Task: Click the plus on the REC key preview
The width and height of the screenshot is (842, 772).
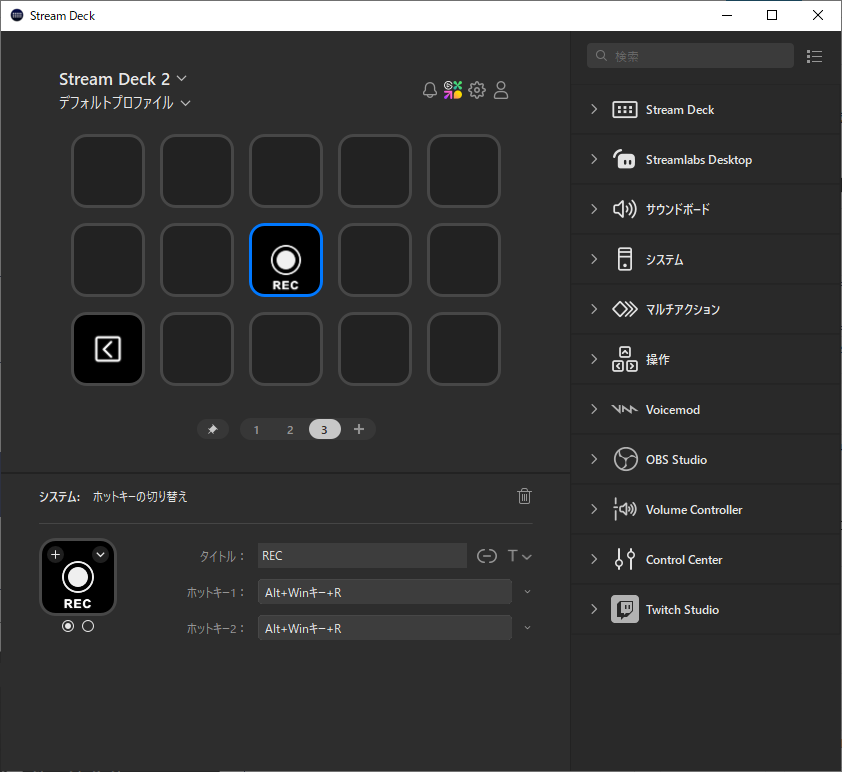Action: tap(55, 555)
